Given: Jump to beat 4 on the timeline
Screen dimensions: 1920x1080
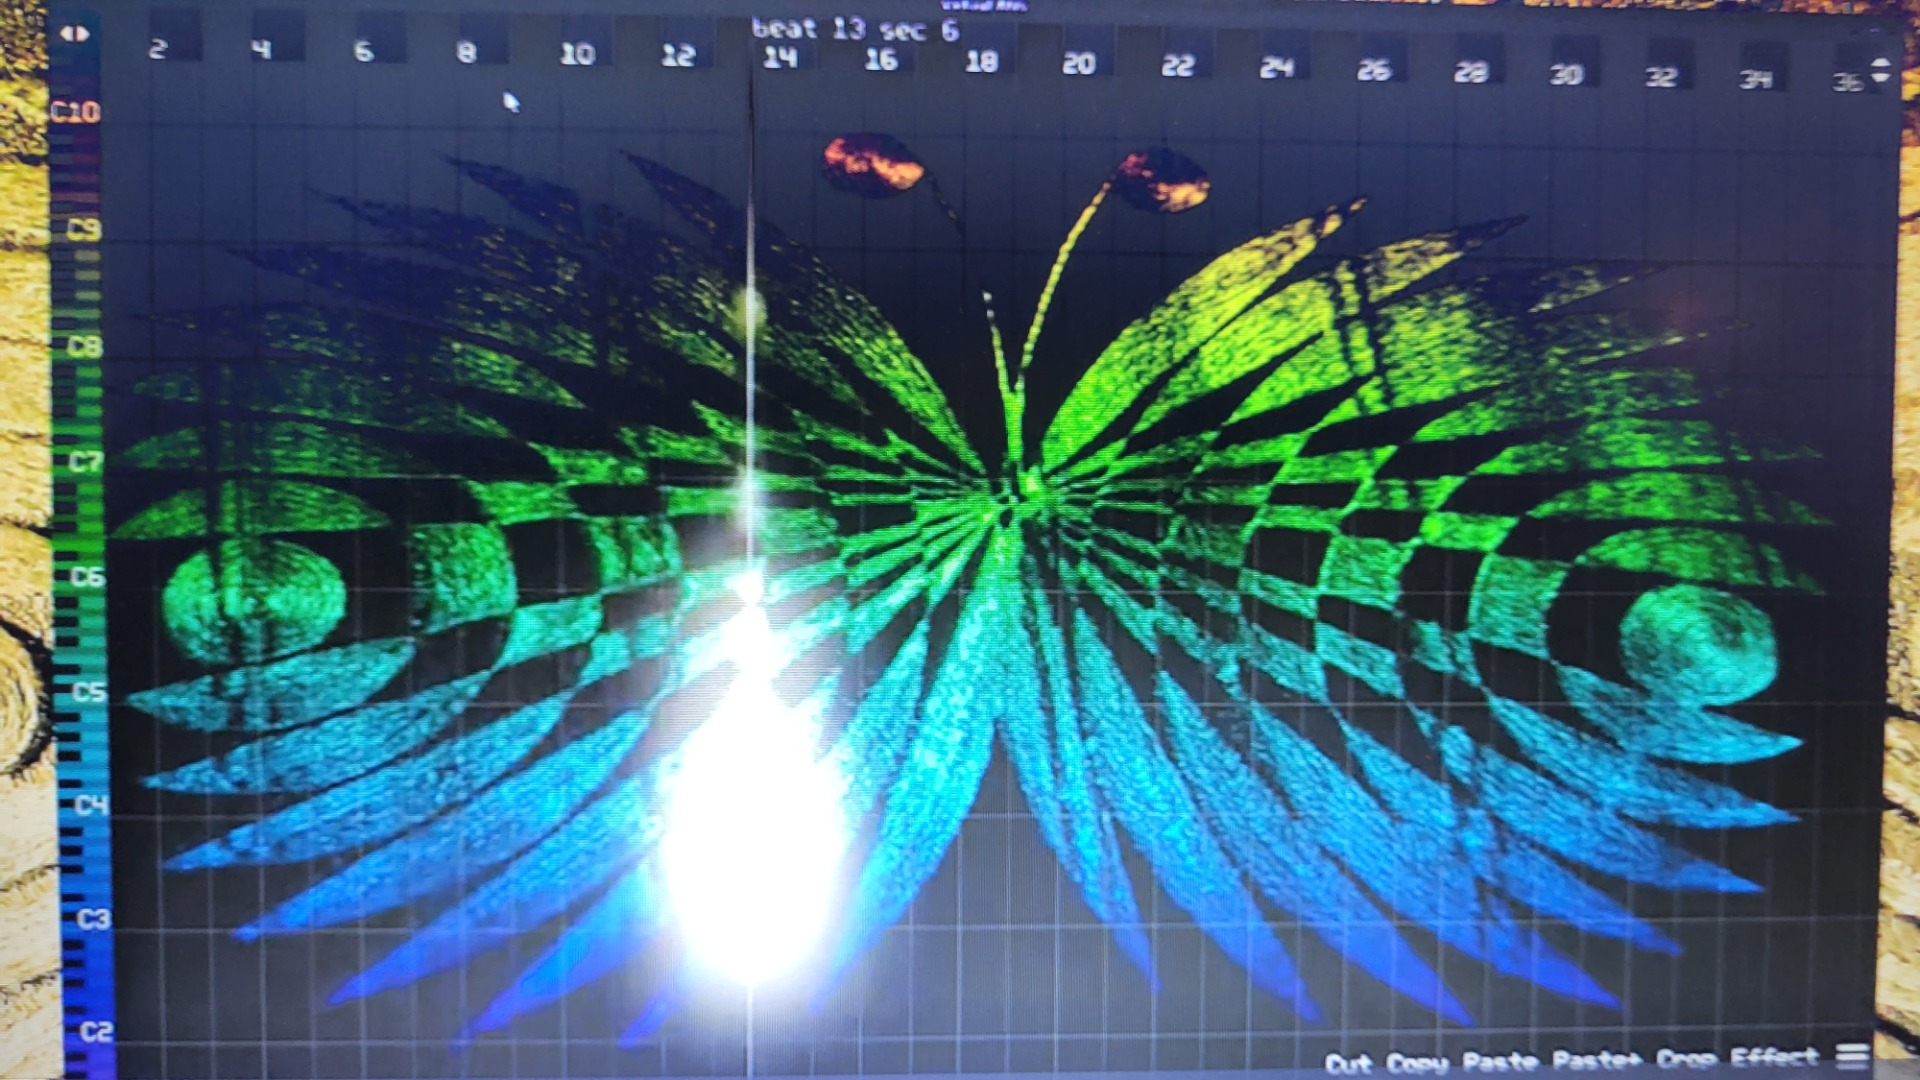Looking at the screenshot, I should (x=261, y=49).
